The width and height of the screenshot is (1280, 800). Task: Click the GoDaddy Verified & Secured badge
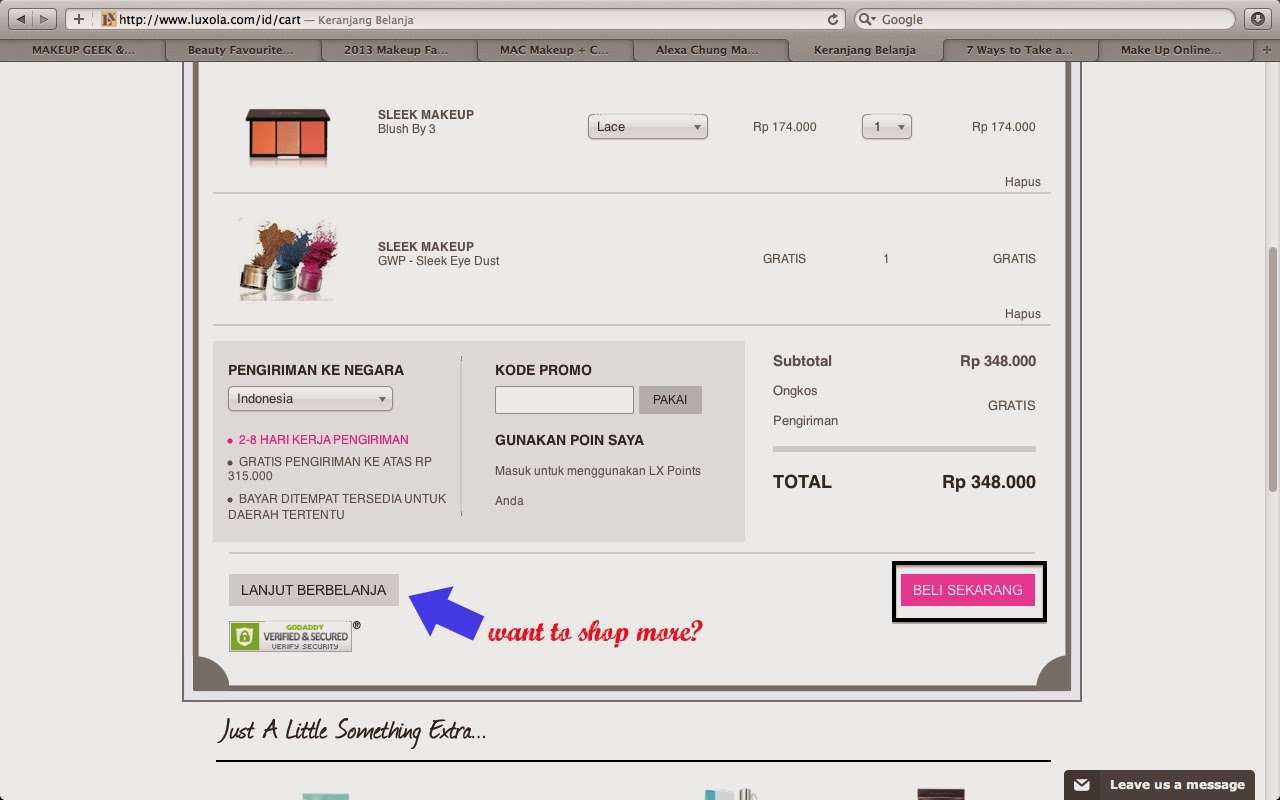291,636
